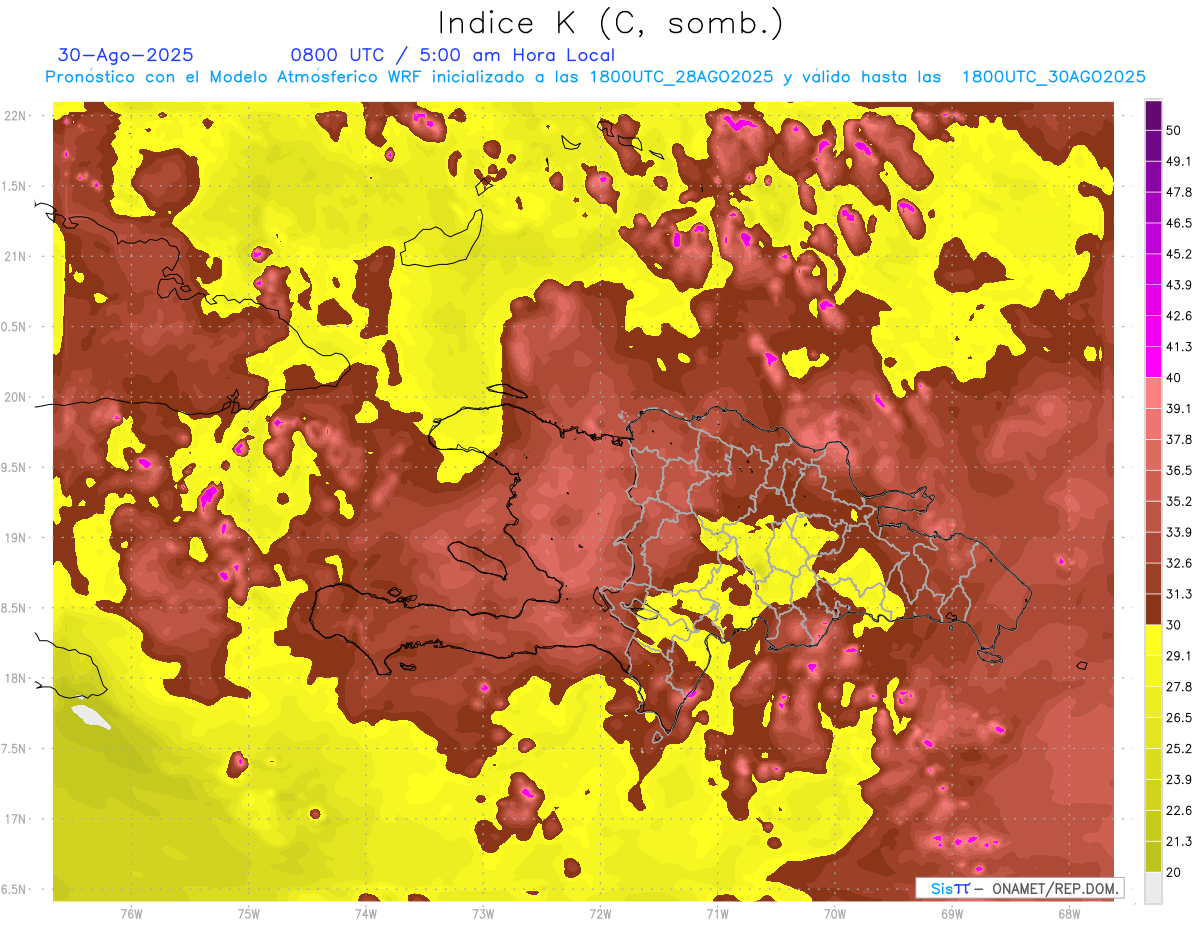The height and width of the screenshot is (927, 1200).
Task: Click the colorbar value "21.3"
Action: point(1178,841)
